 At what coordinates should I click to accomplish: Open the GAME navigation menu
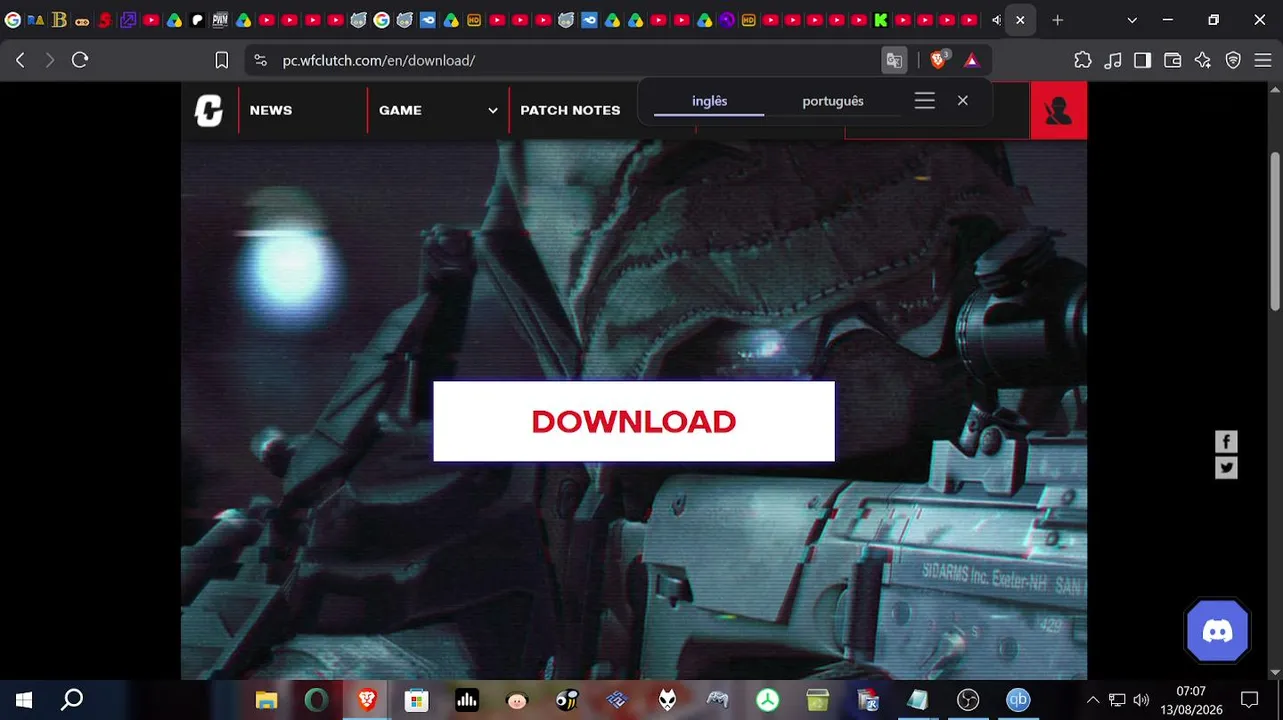tap(400, 110)
